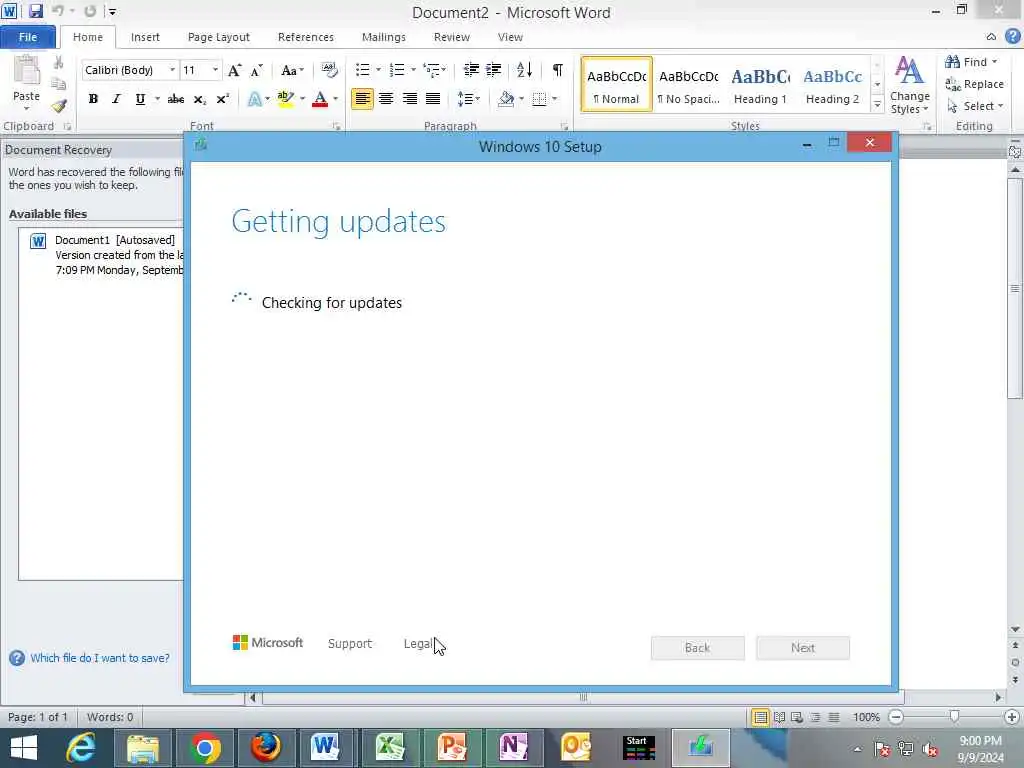The width and height of the screenshot is (1024, 768).
Task: Click the Copy icon in Clipboard
Action: [x=59, y=84]
